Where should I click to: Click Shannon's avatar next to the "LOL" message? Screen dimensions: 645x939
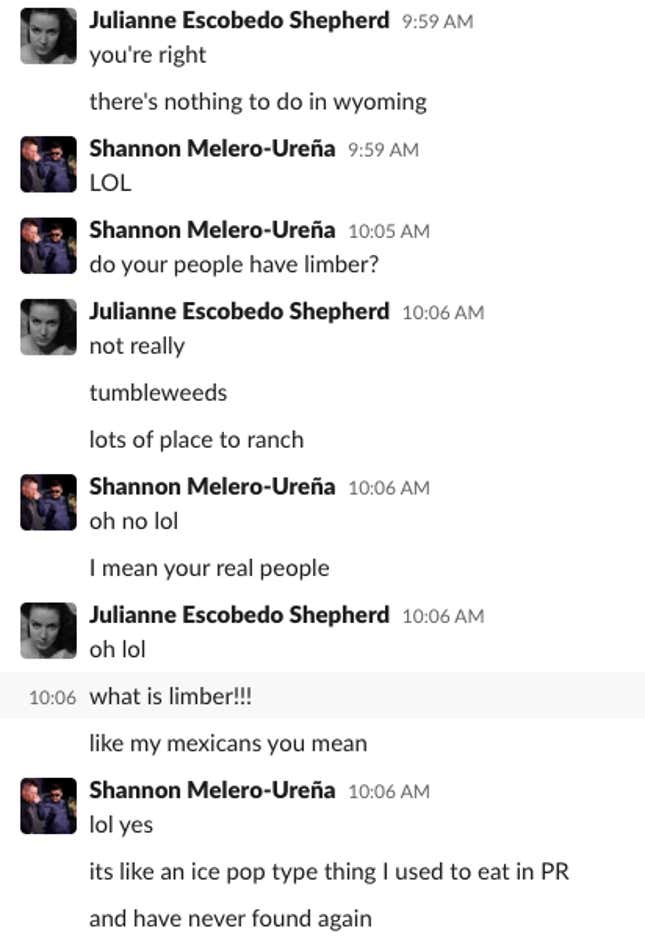pos(48,165)
